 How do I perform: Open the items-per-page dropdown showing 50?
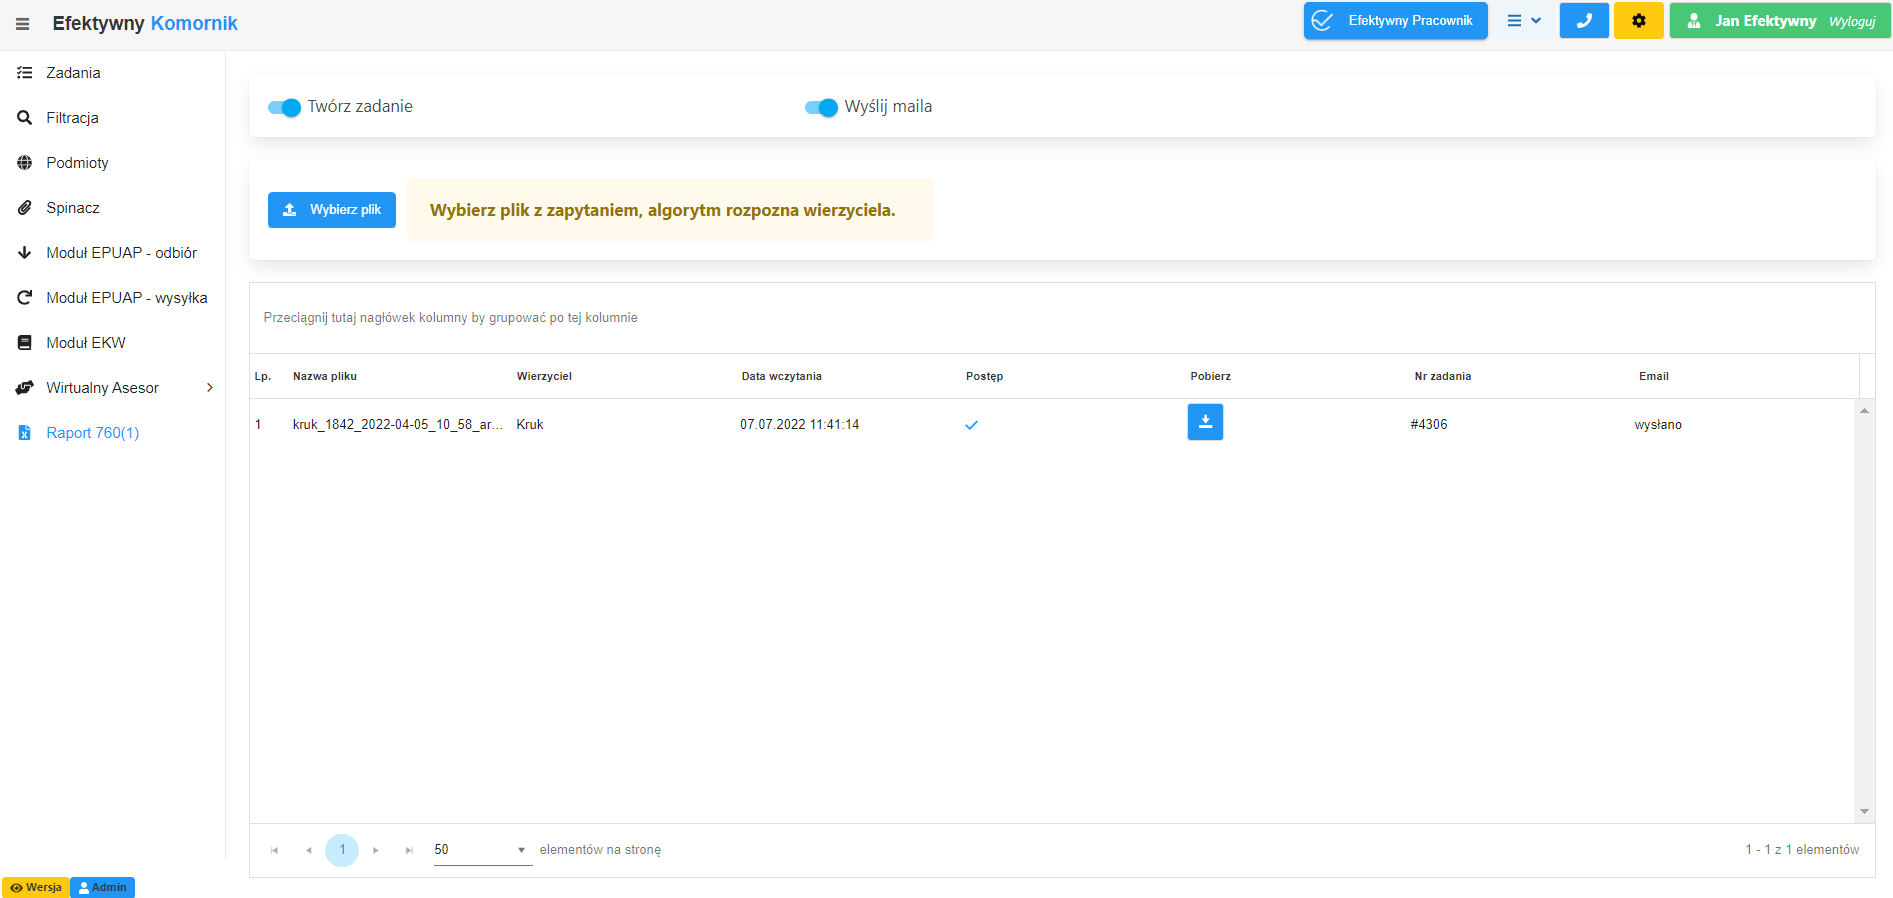pos(482,850)
